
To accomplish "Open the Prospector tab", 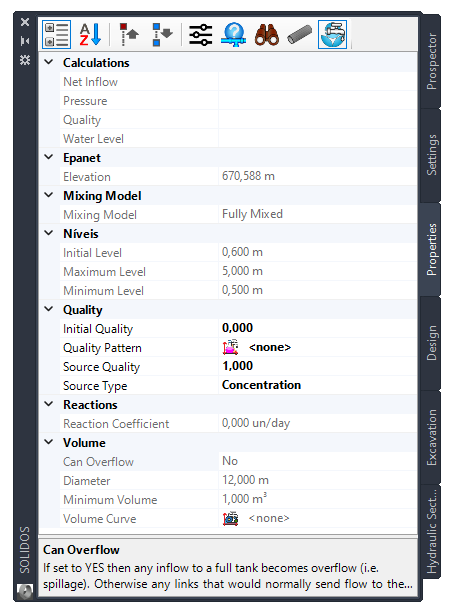I will [431, 61].
